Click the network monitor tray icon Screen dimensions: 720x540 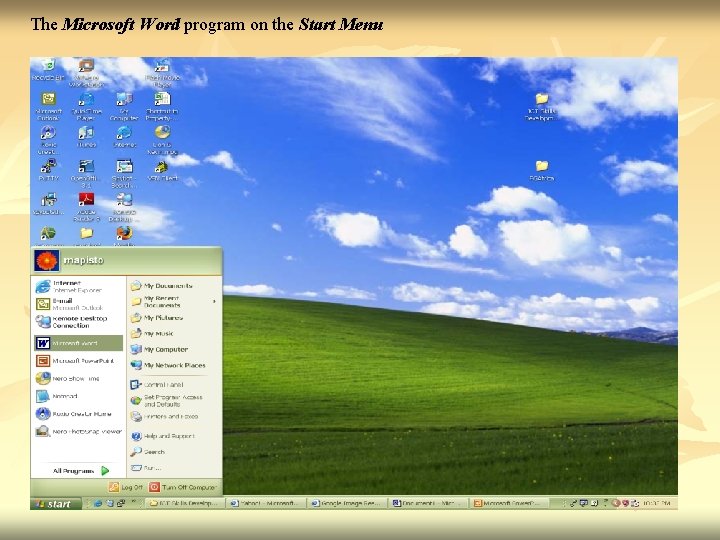(x=584, y=503)
